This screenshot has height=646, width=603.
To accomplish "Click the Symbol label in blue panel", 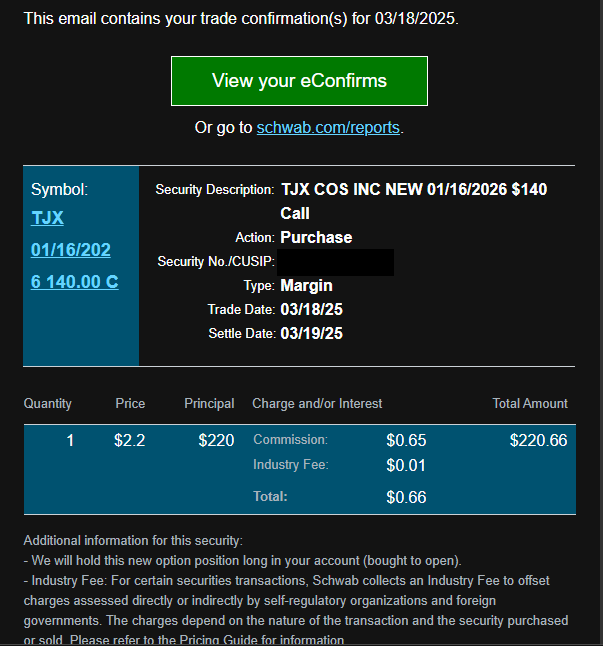I will click(x=60, y=189).
